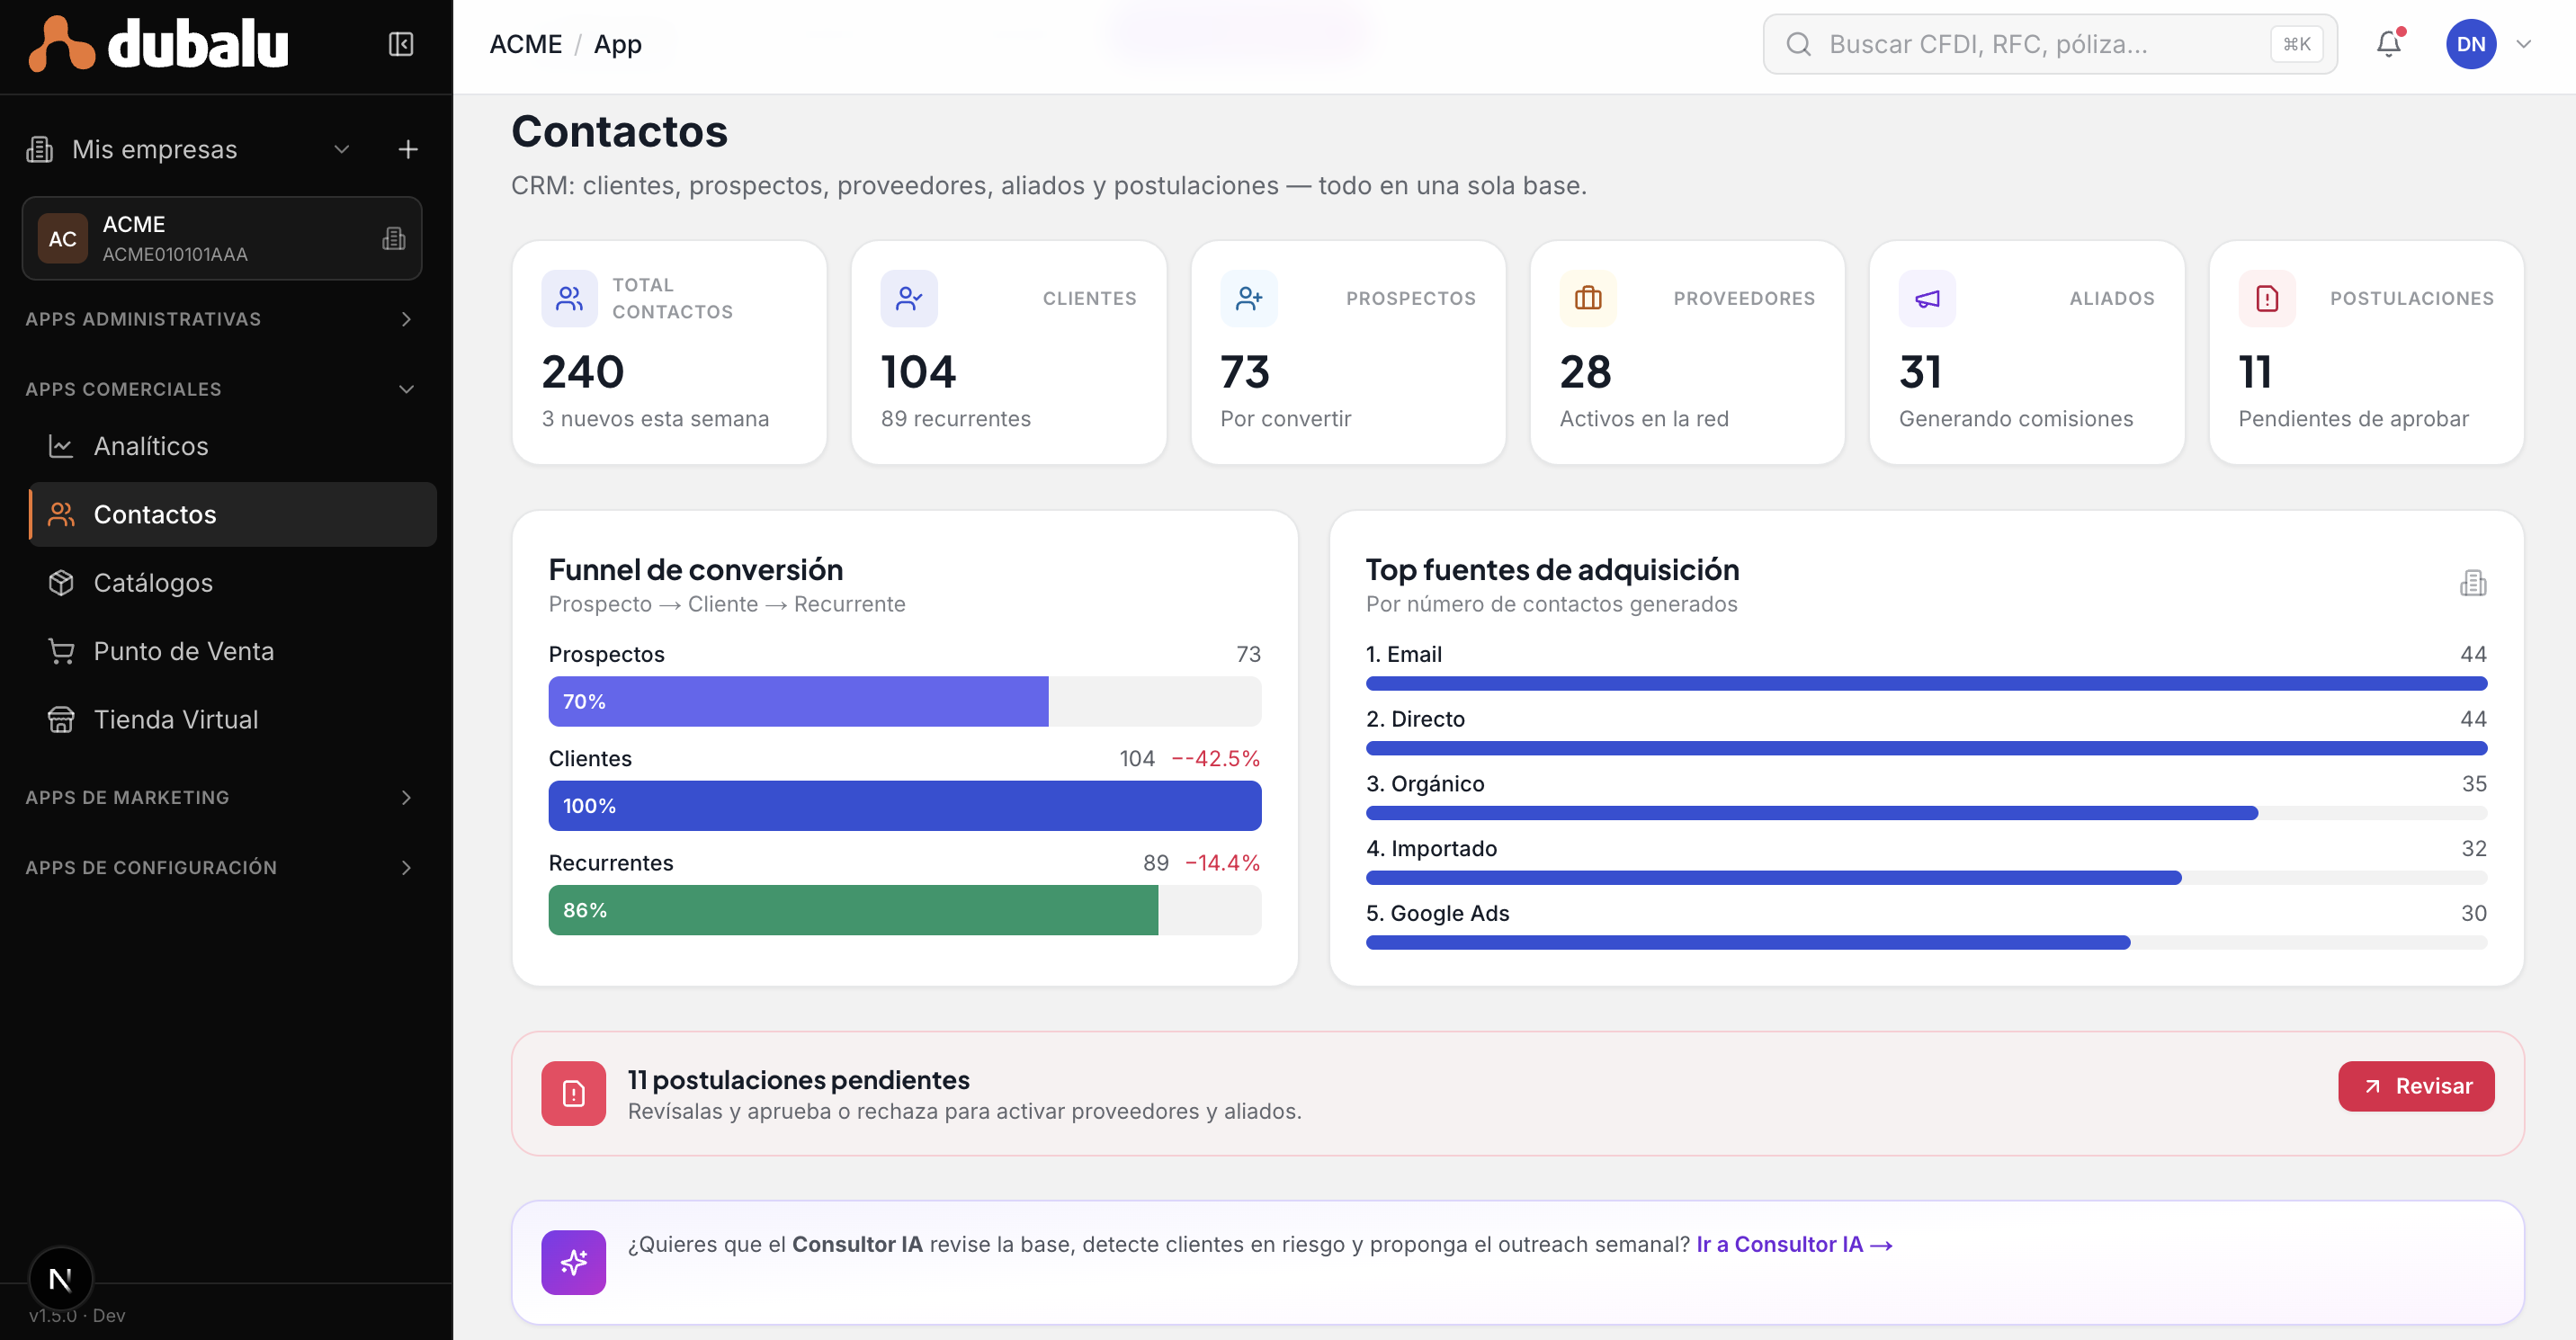2576x1340 pixels.
Task: Follow the Ir a Consultor IA link
Action: (x=1794, y=1244)
